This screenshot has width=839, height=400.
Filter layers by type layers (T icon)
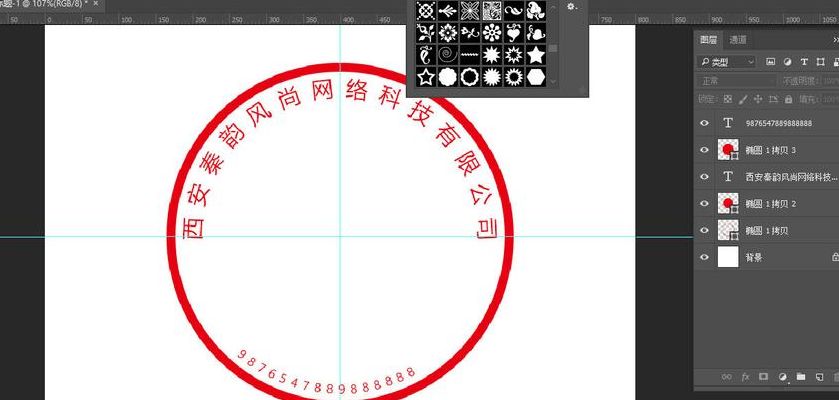(x=804, y=62)
